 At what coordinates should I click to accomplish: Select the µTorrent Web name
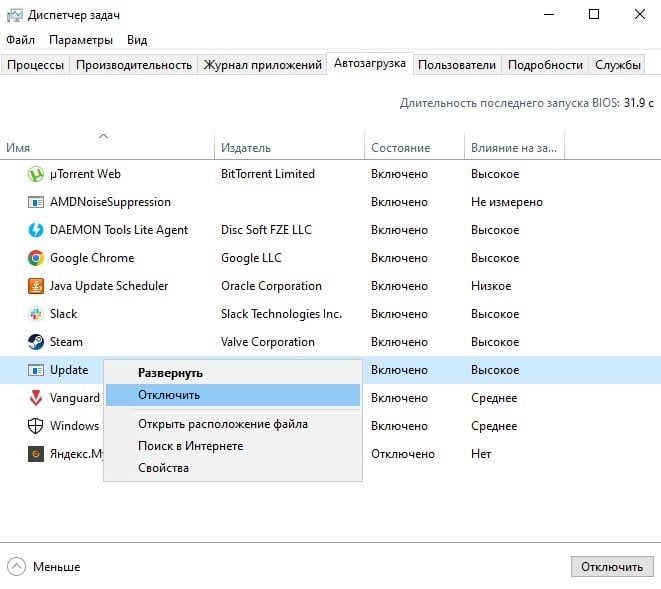click(85, 174)
